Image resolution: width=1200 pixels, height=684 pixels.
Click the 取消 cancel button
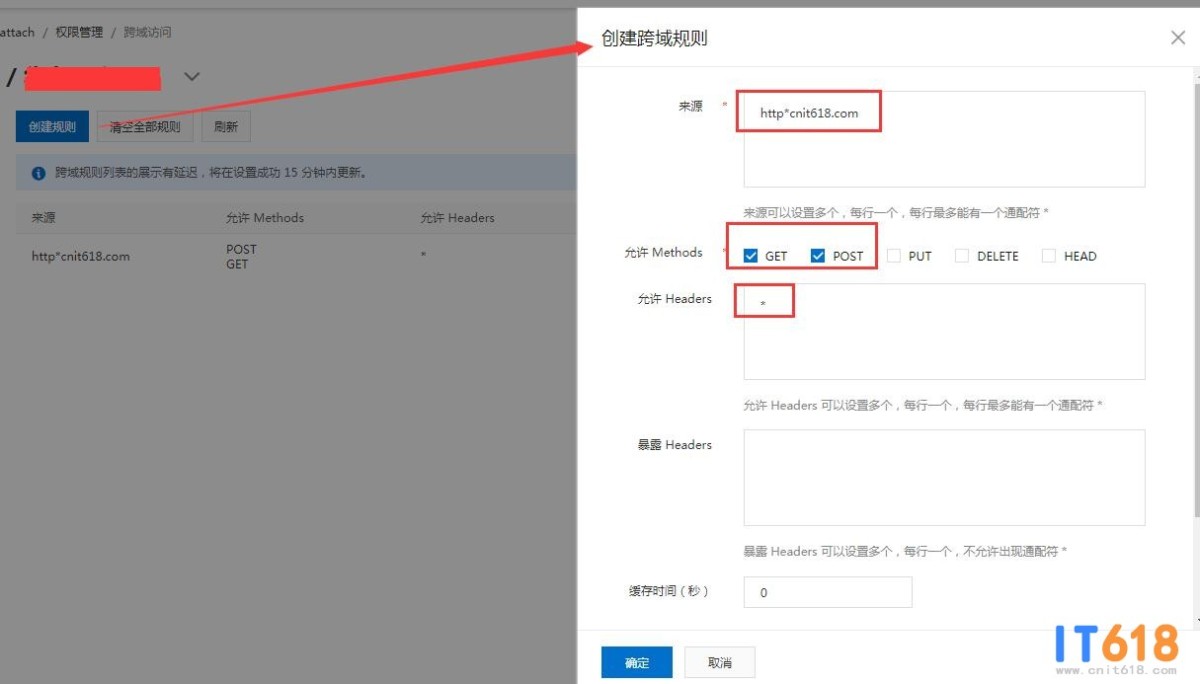719,662
